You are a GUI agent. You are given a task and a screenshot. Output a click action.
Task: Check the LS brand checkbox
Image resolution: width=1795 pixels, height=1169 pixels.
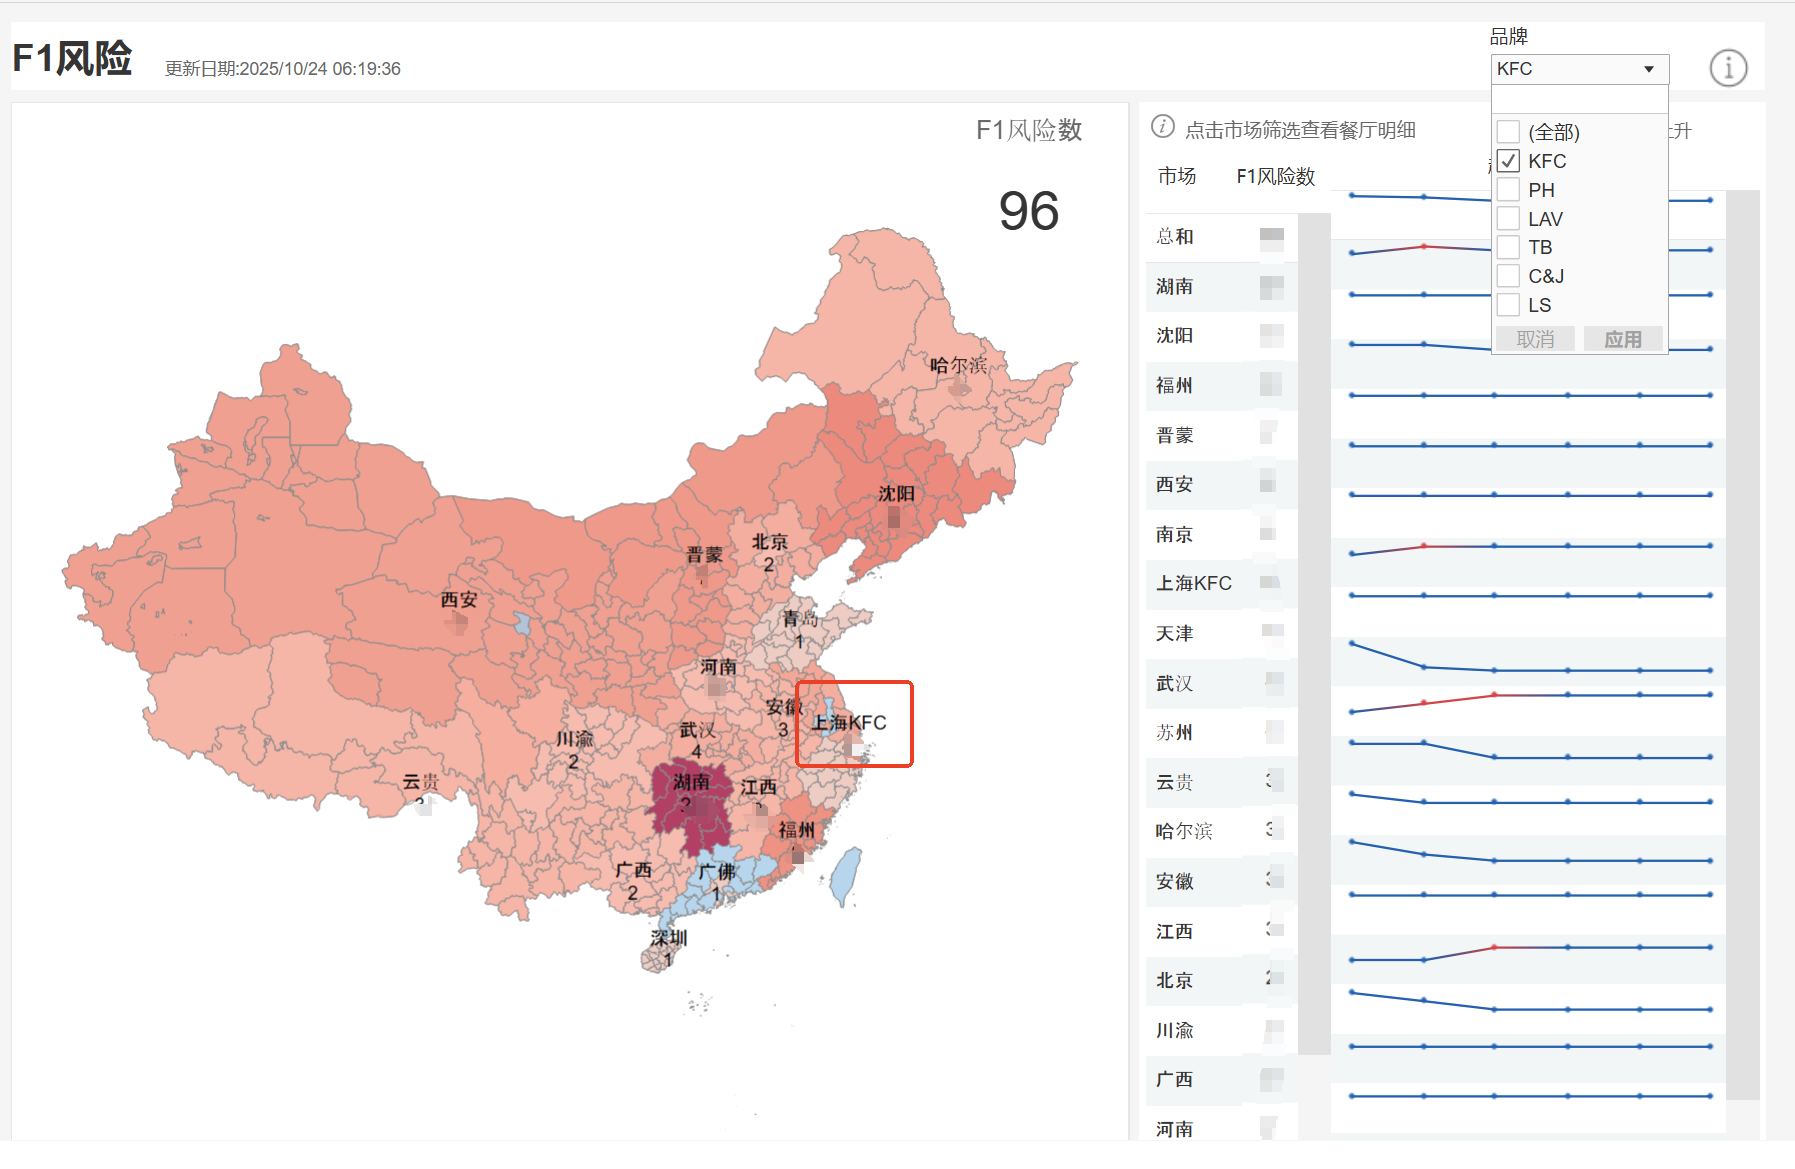click(1508, 305)
